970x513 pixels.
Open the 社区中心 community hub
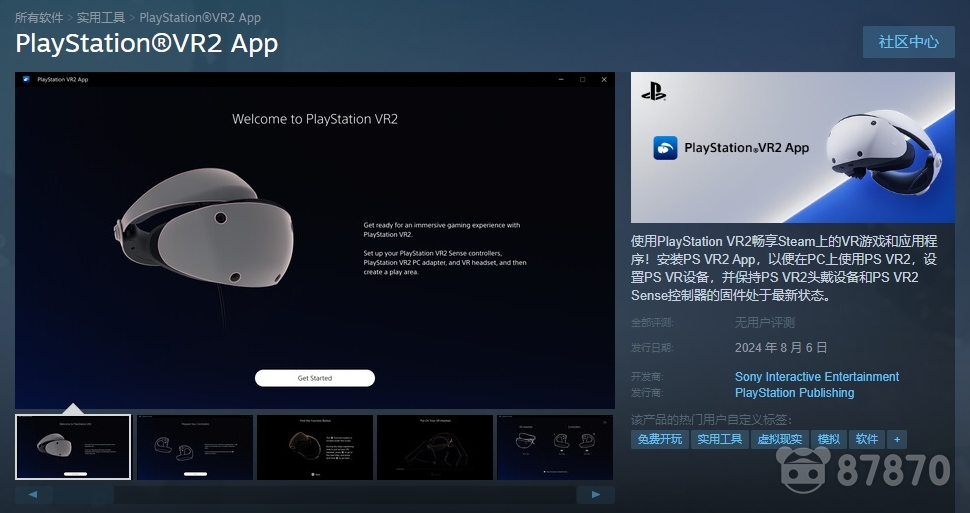(x=908, y=42)
